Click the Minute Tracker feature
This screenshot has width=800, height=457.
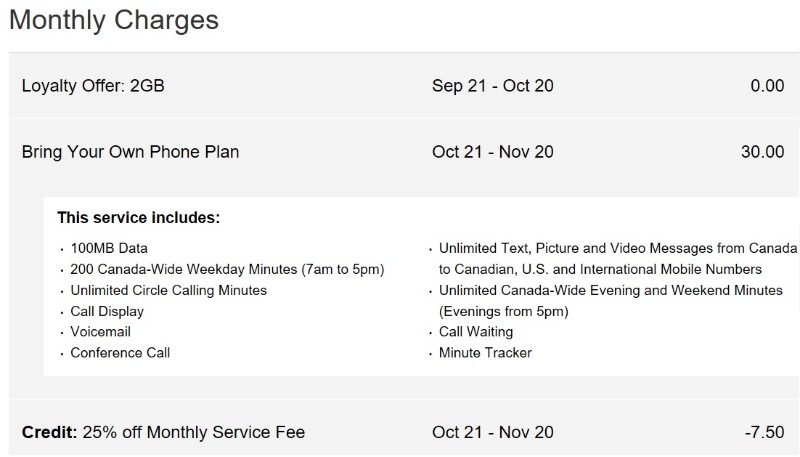coord(485,352)
